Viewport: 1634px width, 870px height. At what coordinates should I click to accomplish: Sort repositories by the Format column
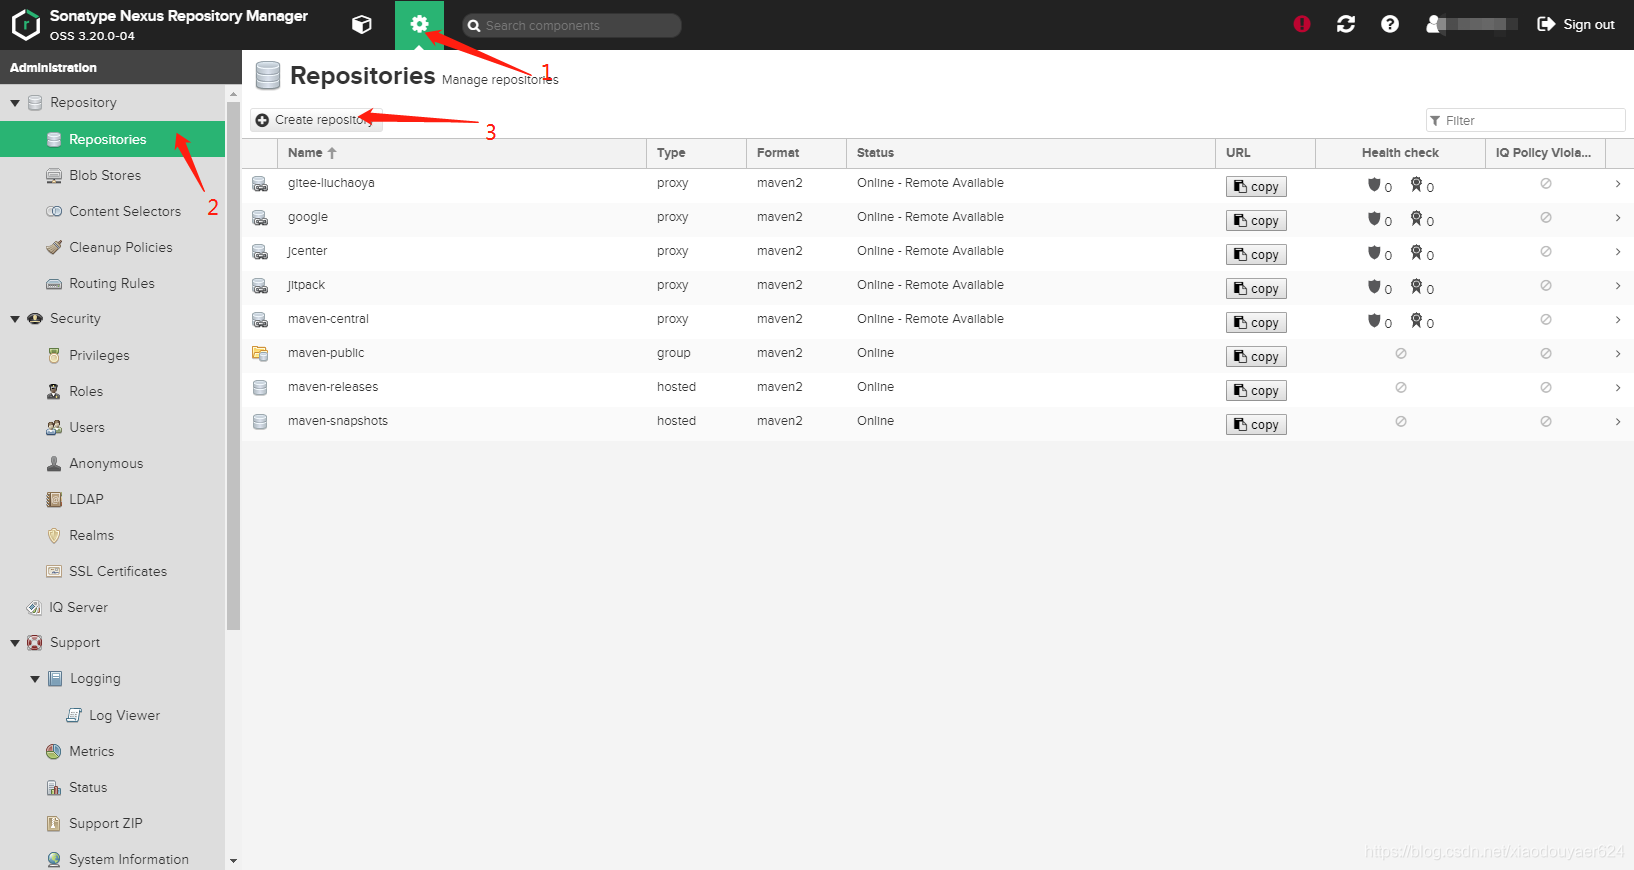pyautogui.click(x=796, y=153)
